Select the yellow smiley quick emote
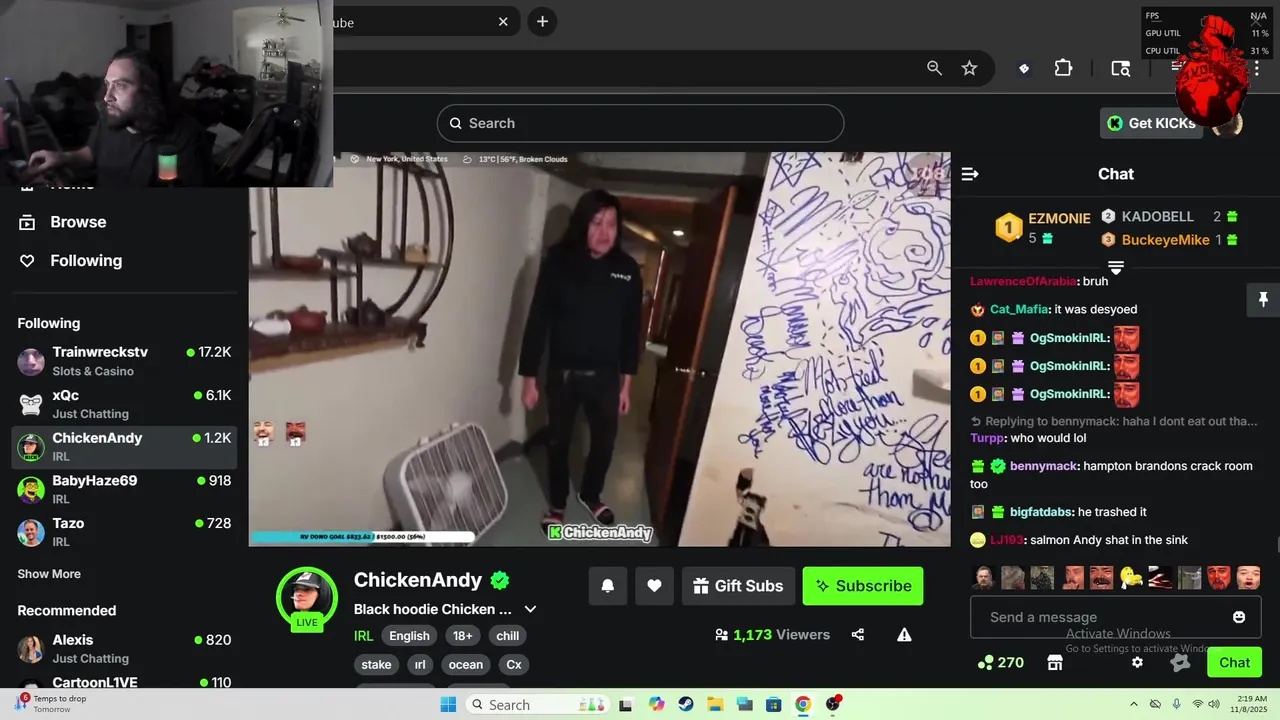1280x720 pixels. pyautogui.click(x=1131, y=577)
